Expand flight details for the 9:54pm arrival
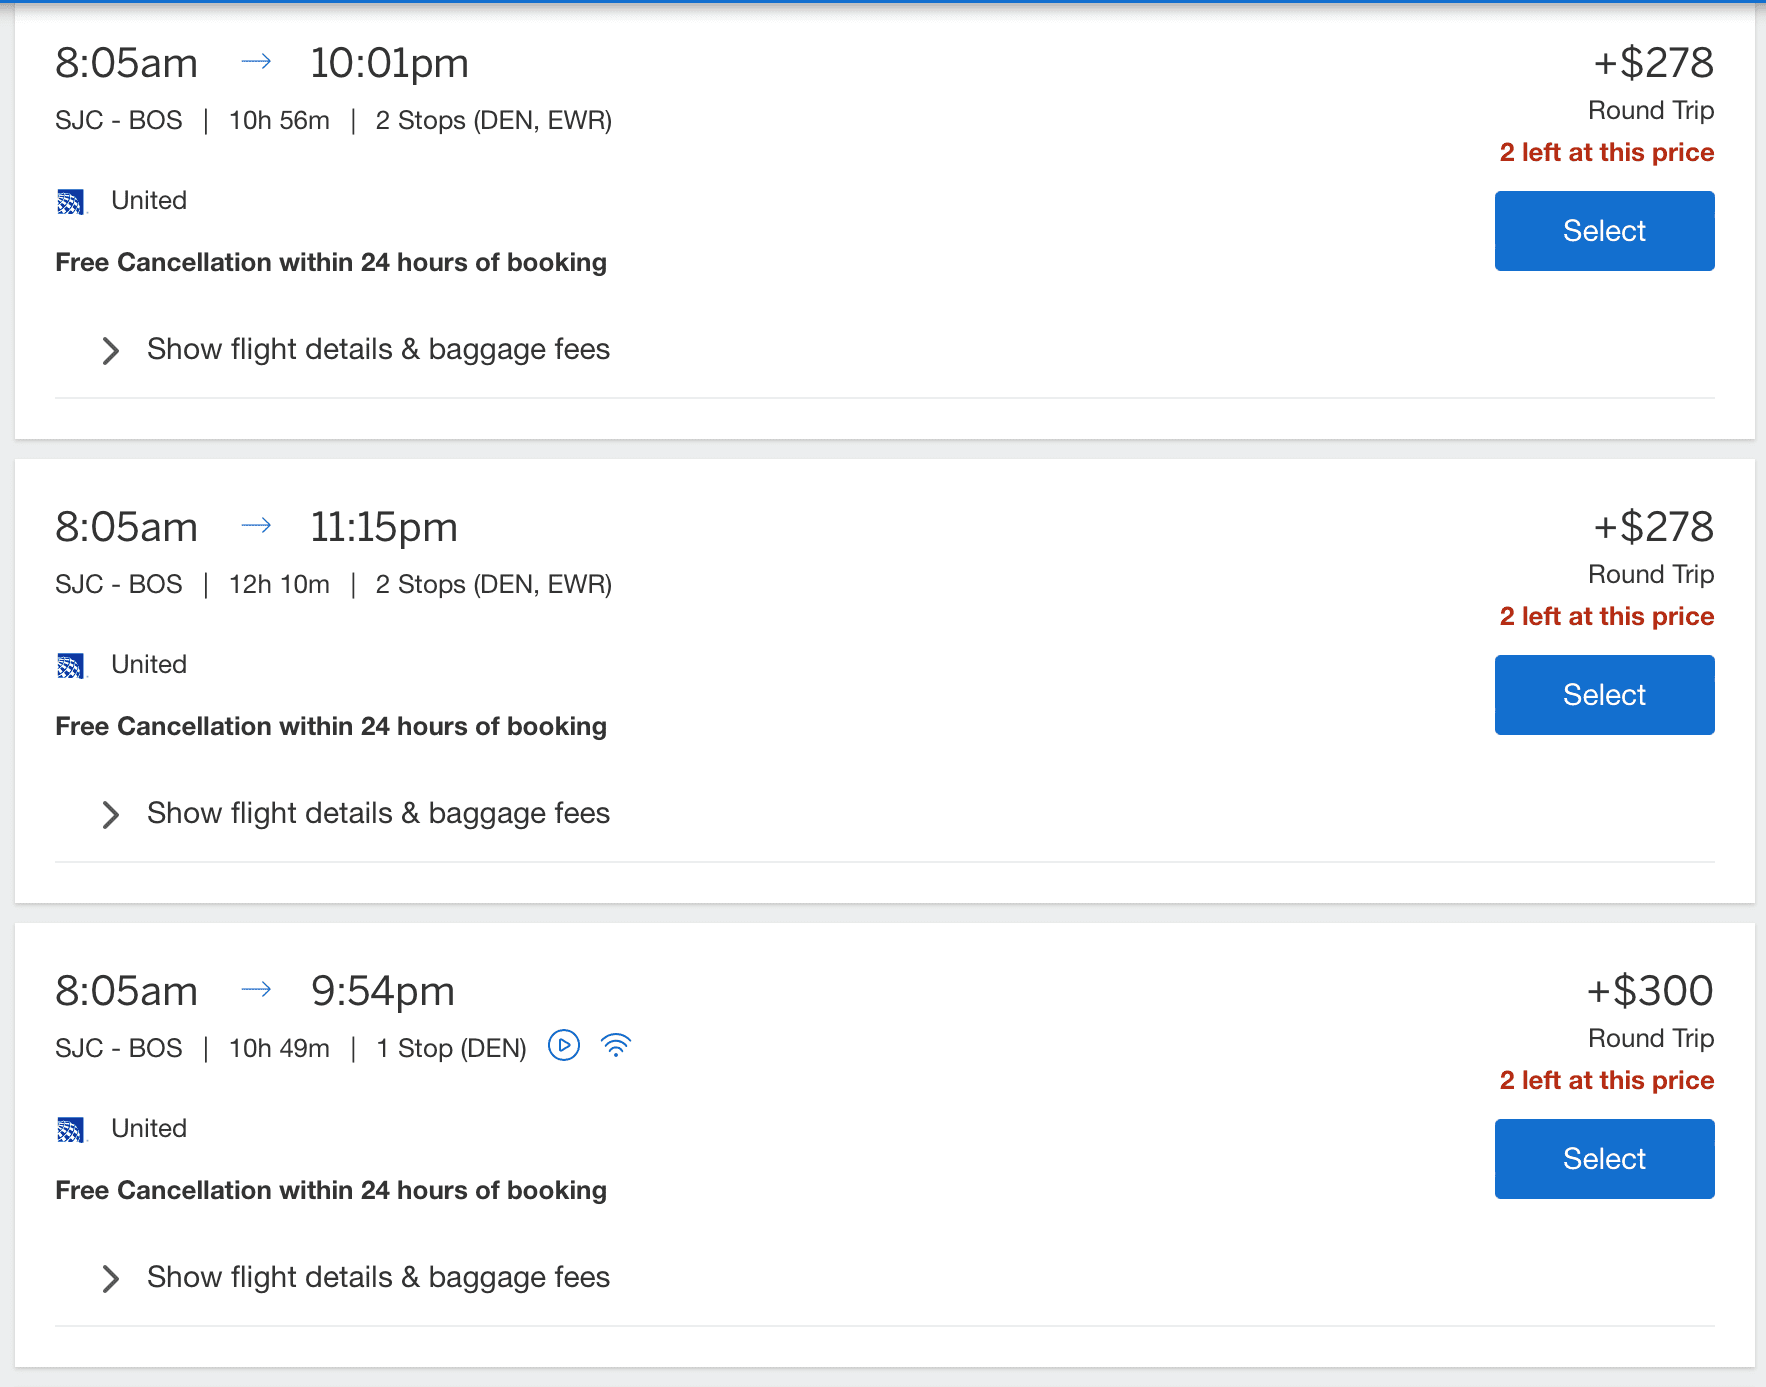Screen dimensions: 1766x1387 377,1277
